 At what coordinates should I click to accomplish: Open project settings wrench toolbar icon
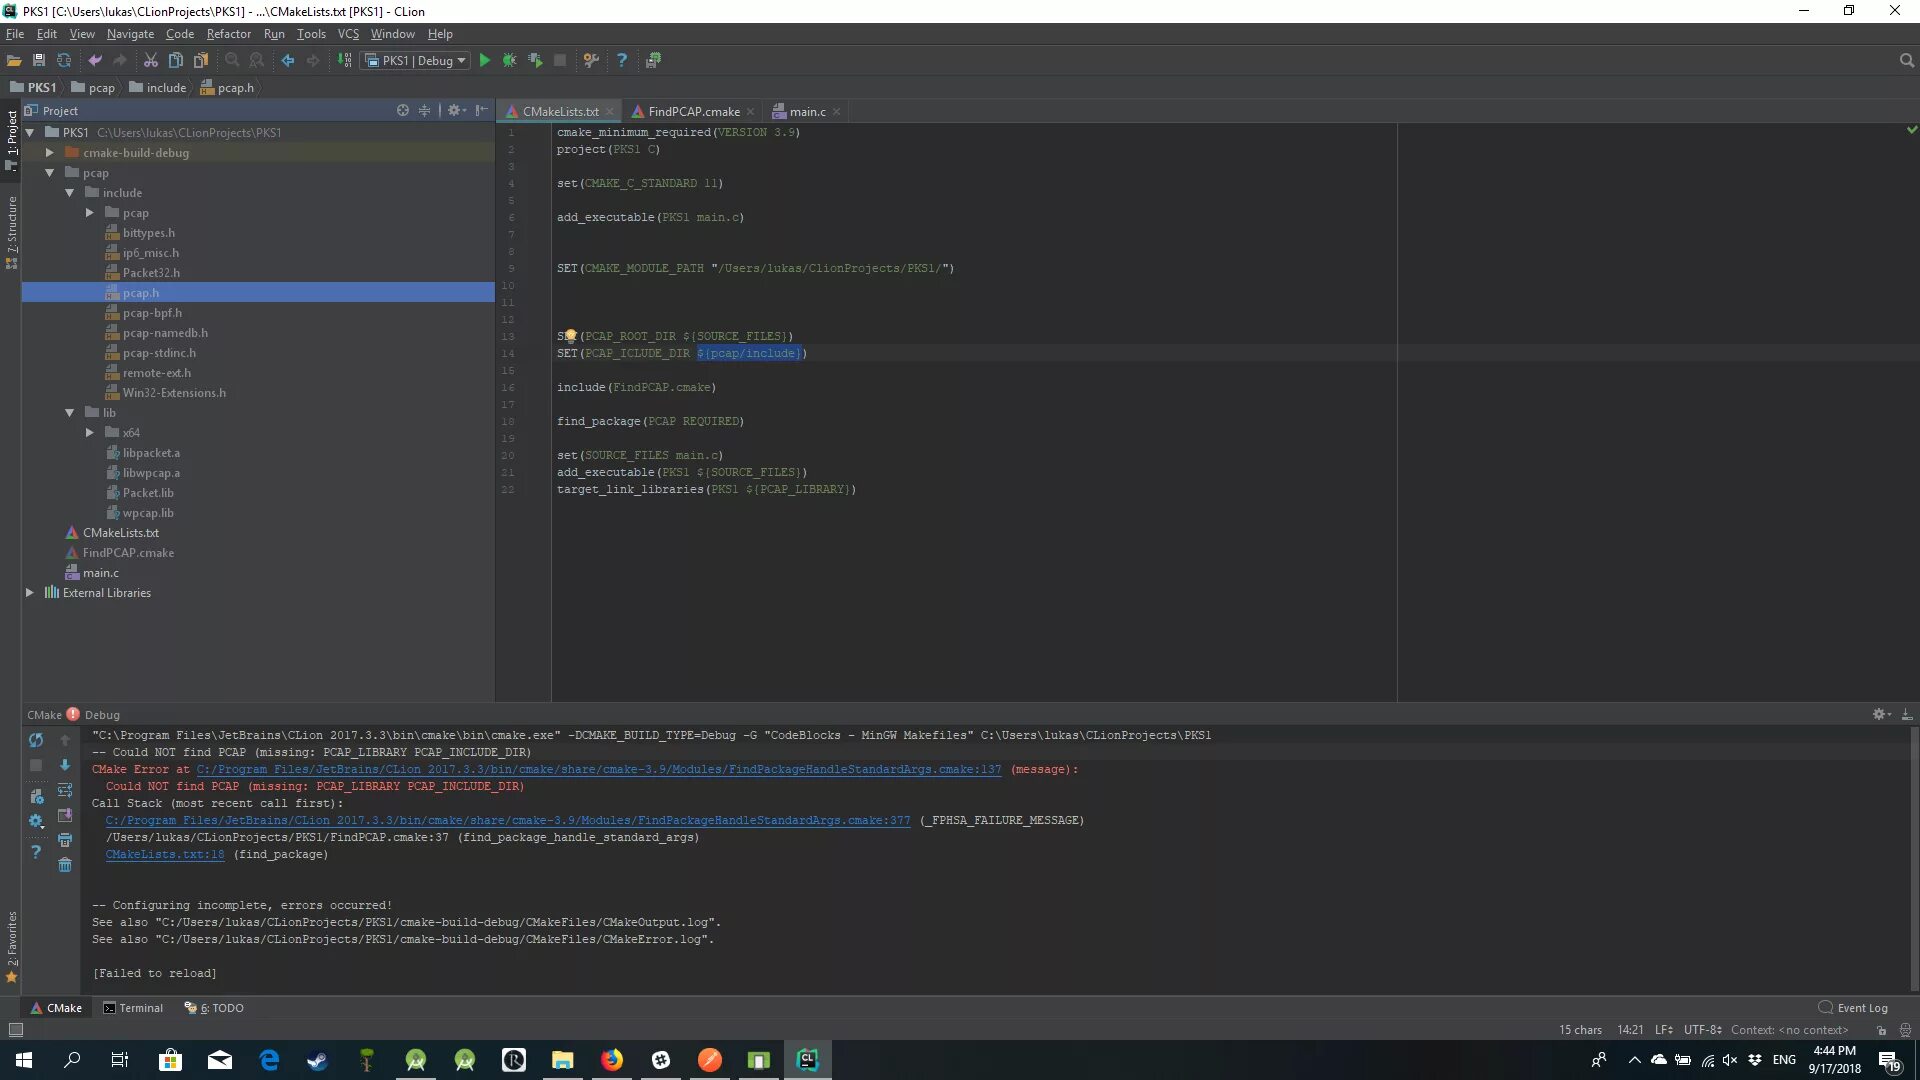click(x=591, y=61)
